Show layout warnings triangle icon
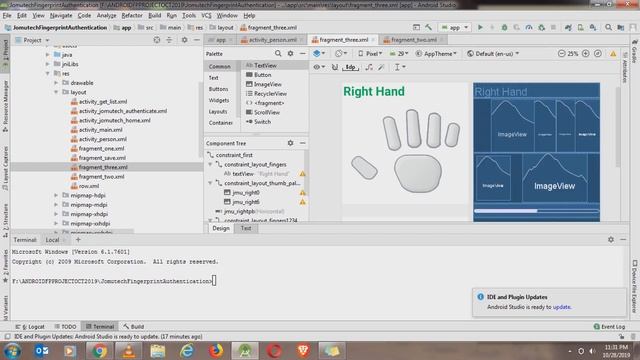 pyautogui.click(x=613, y=53)
